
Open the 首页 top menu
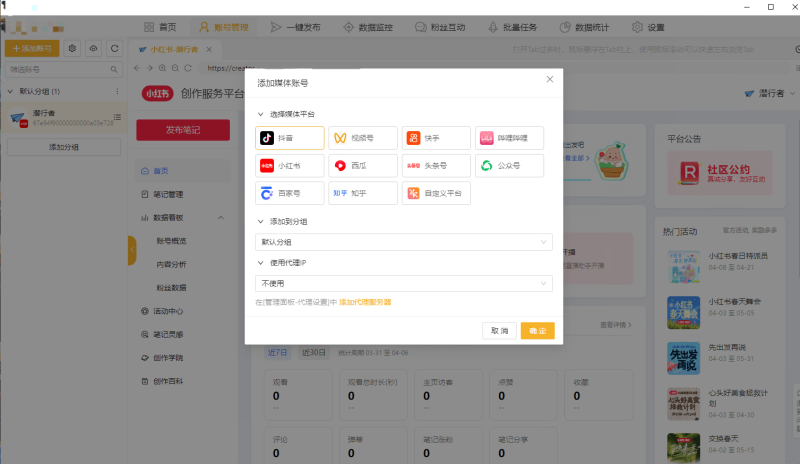[x=160, y=27]
